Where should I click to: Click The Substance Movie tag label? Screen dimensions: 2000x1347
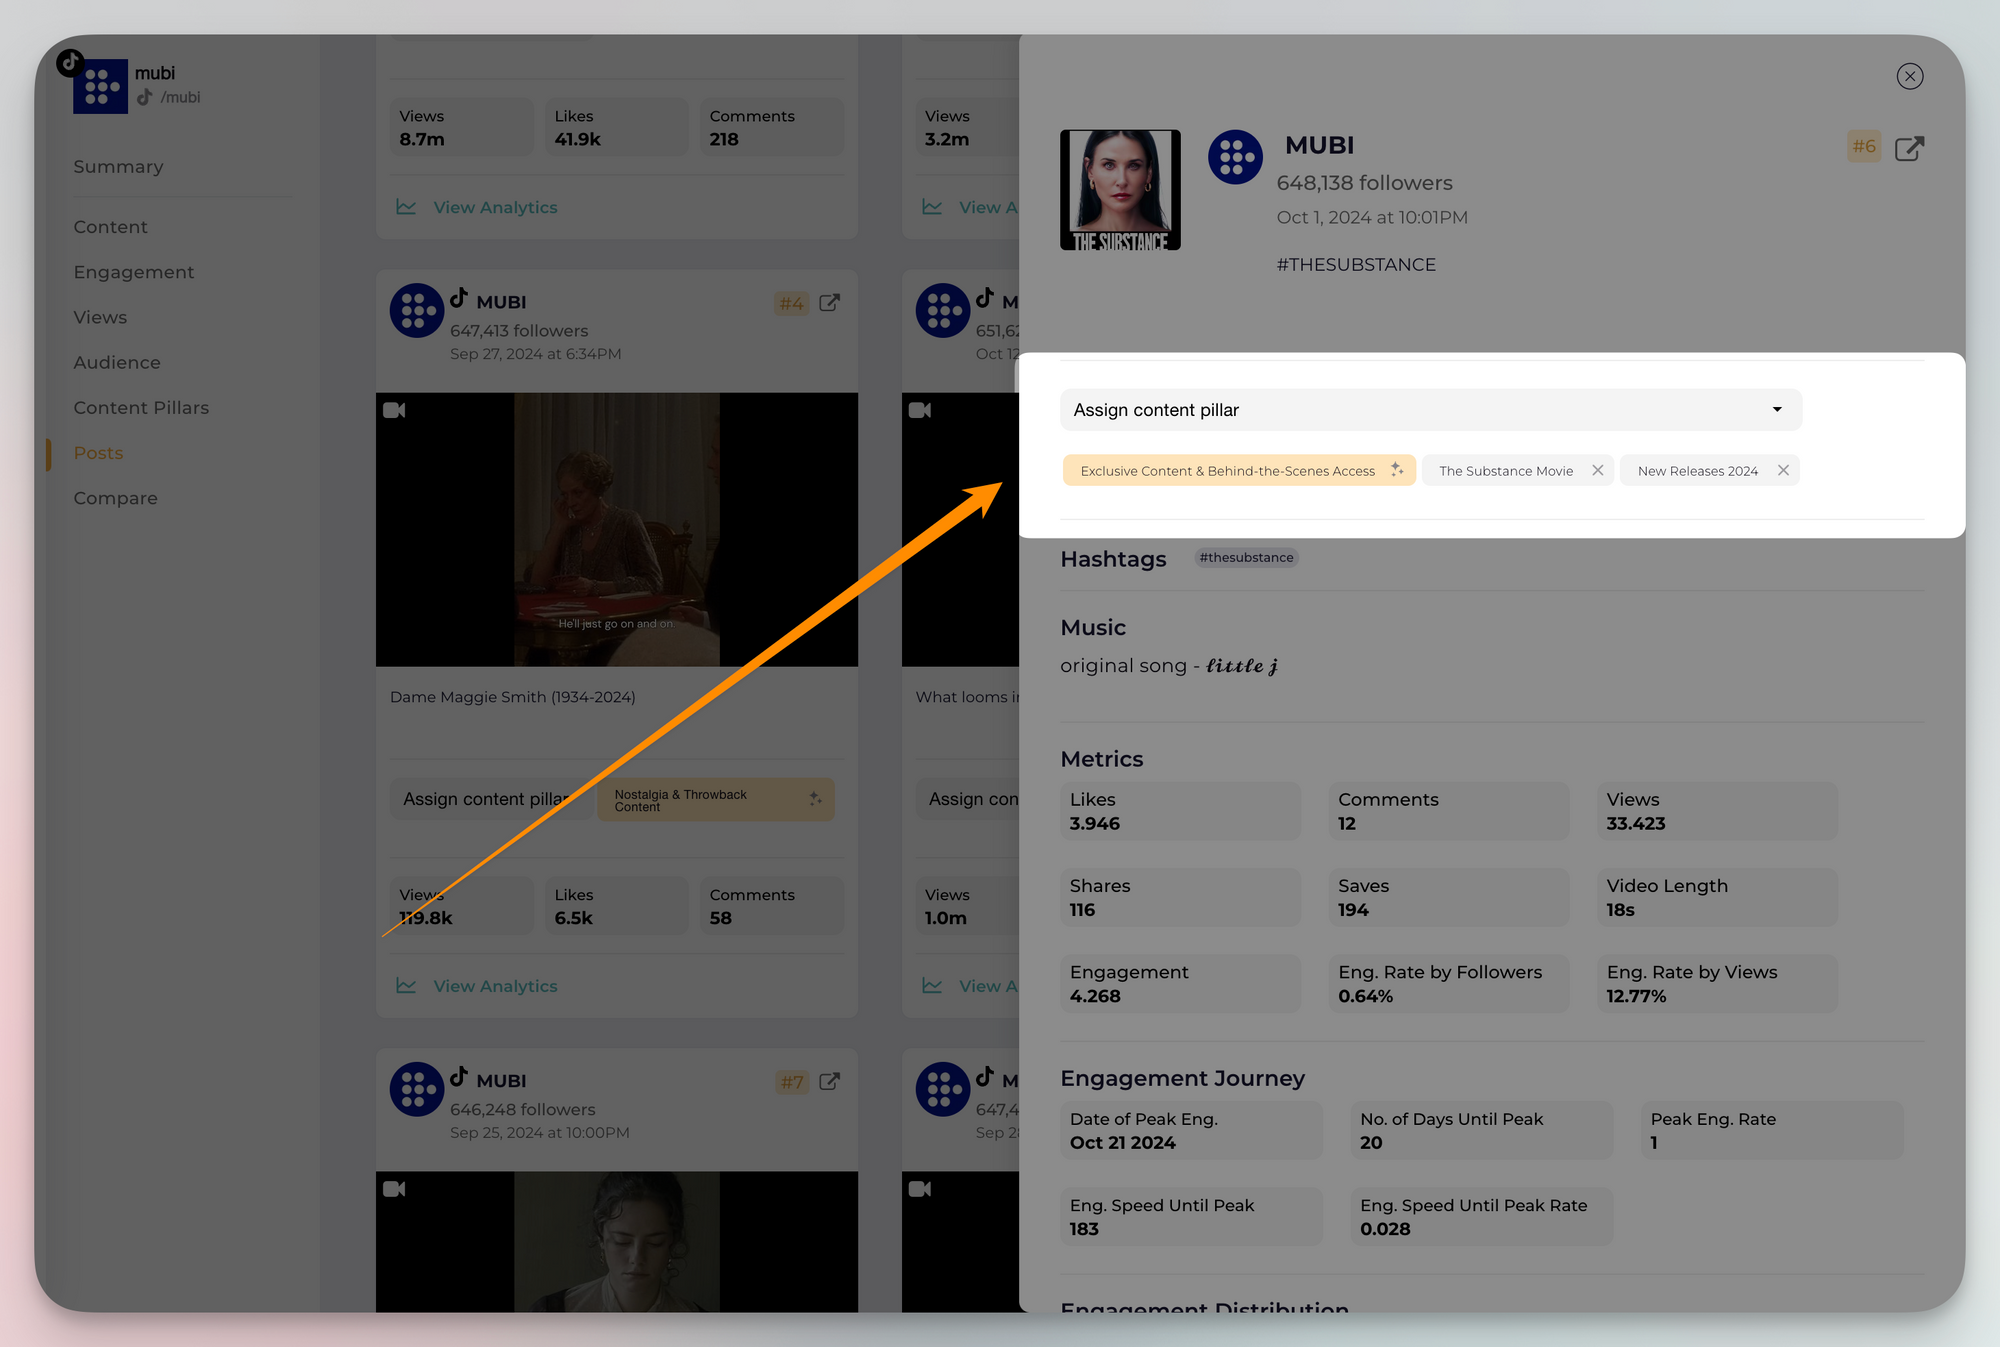click(x=1506, y=471)
